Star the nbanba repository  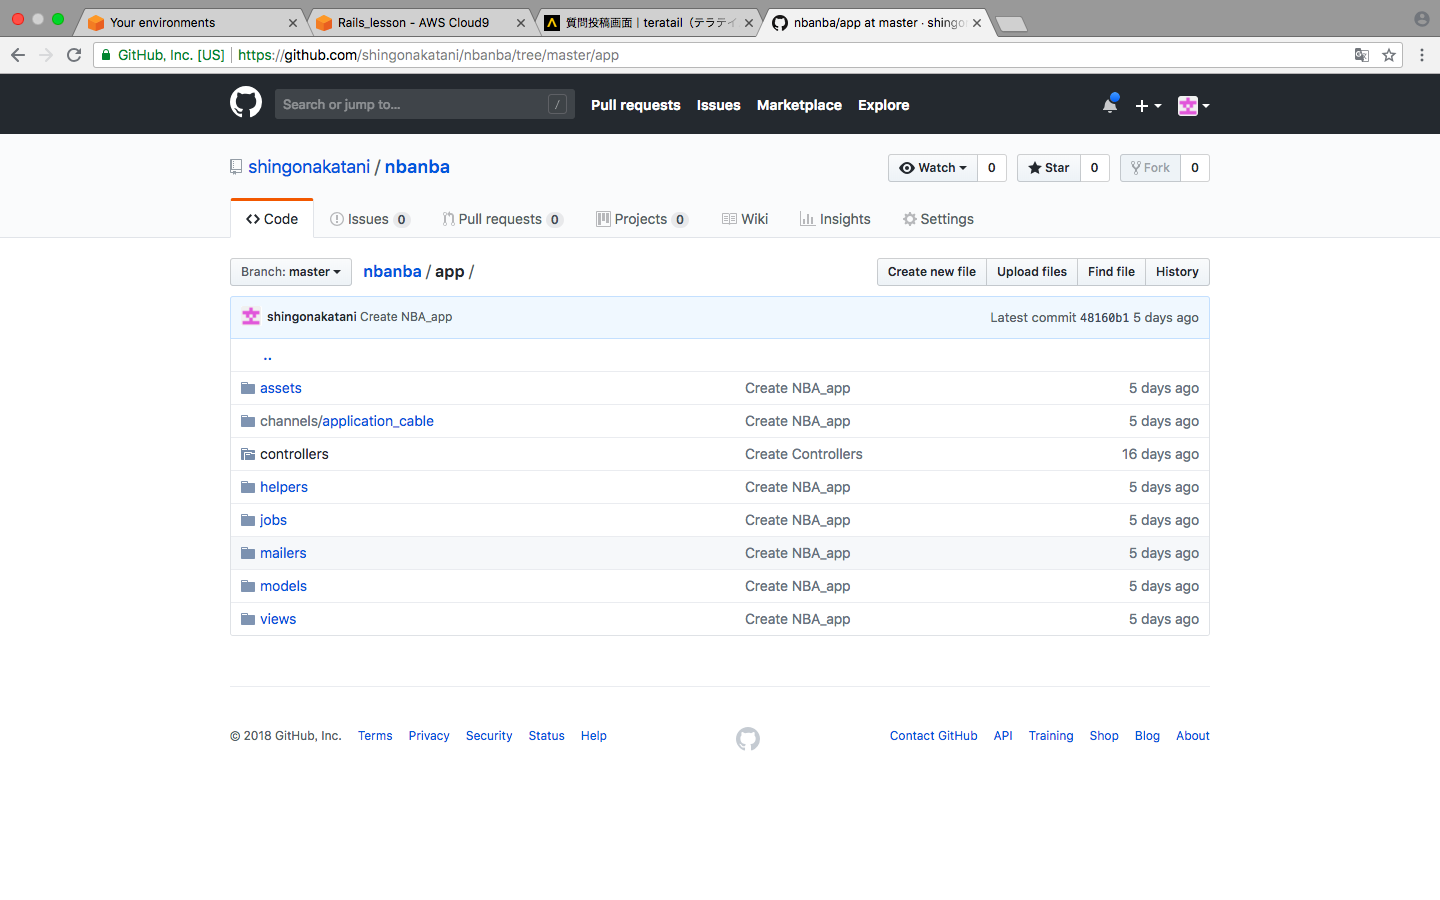(x=1049, y=168)
